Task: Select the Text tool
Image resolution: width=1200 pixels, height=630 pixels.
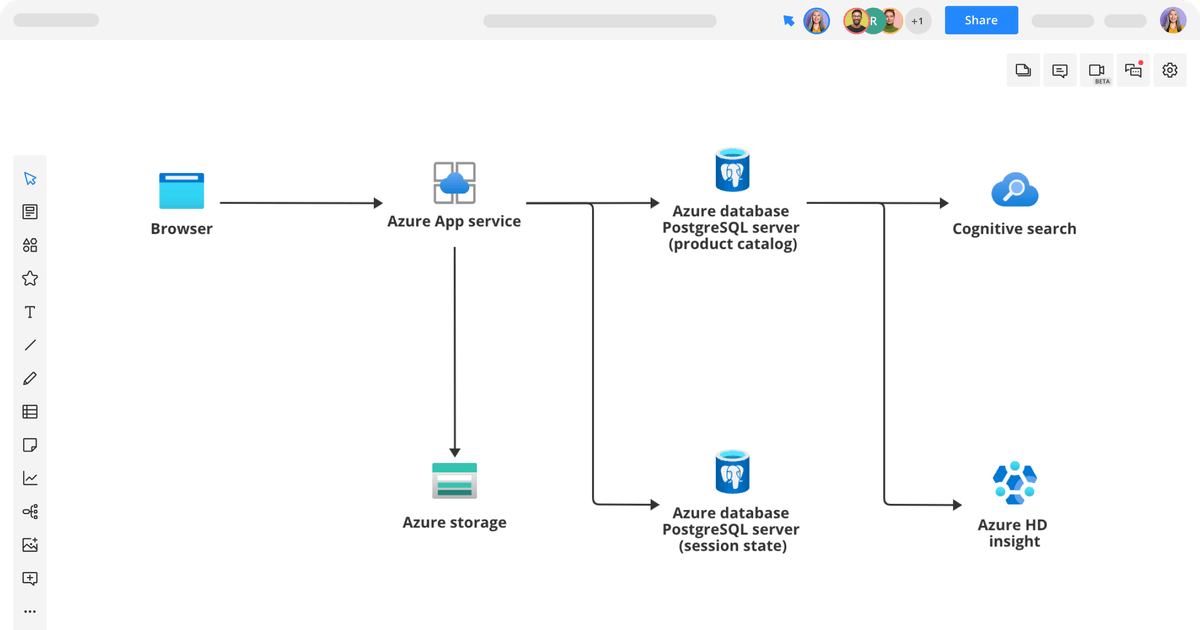Action: click(x=30, y=312)
